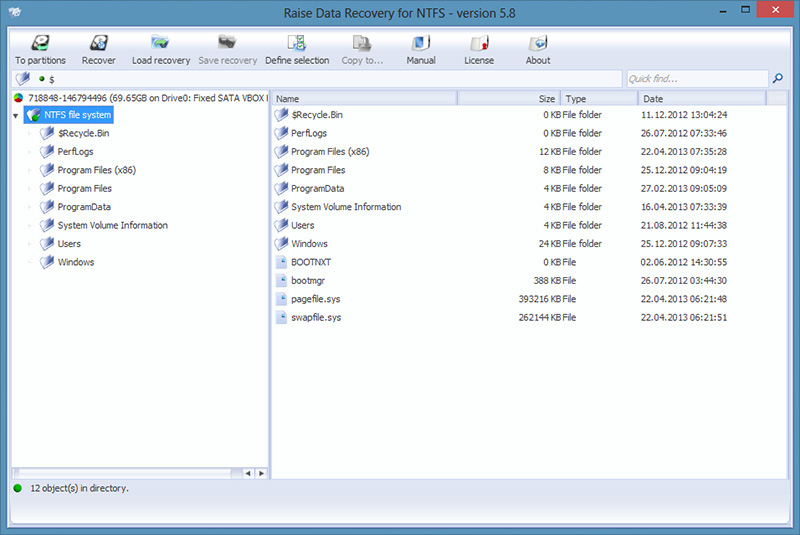Expand System Volume Information tree node

(30, 225)
